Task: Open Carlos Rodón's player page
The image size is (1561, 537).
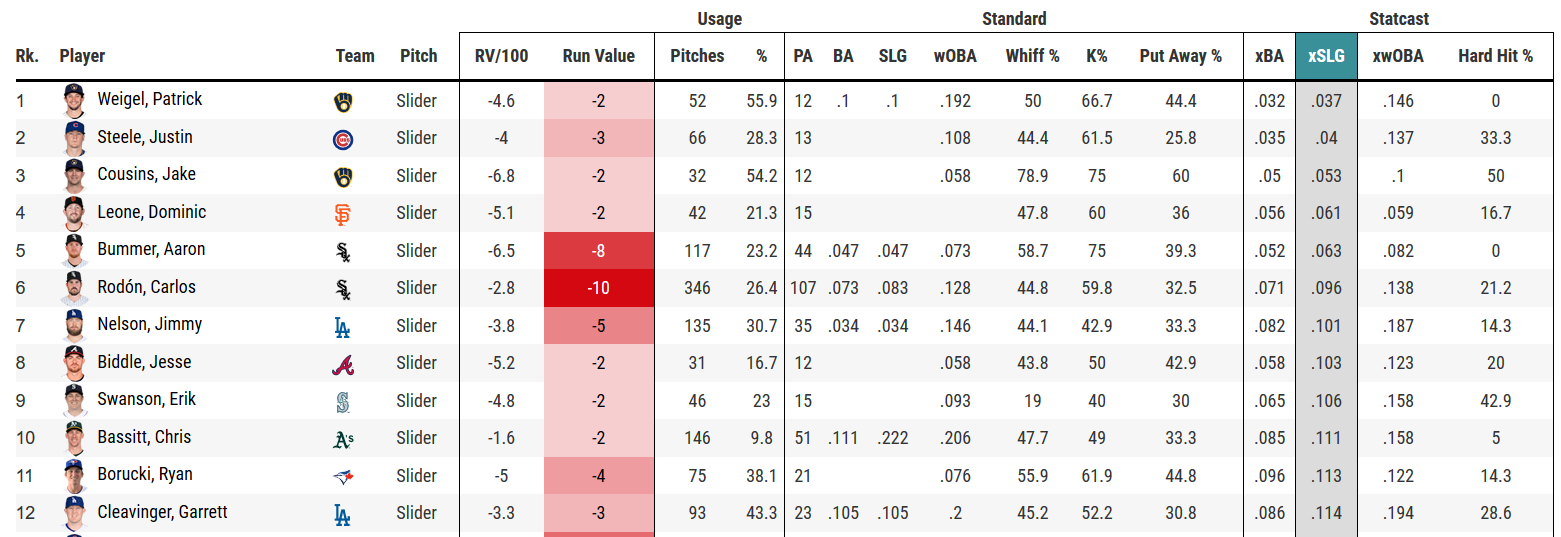Action: coord(146,288)
